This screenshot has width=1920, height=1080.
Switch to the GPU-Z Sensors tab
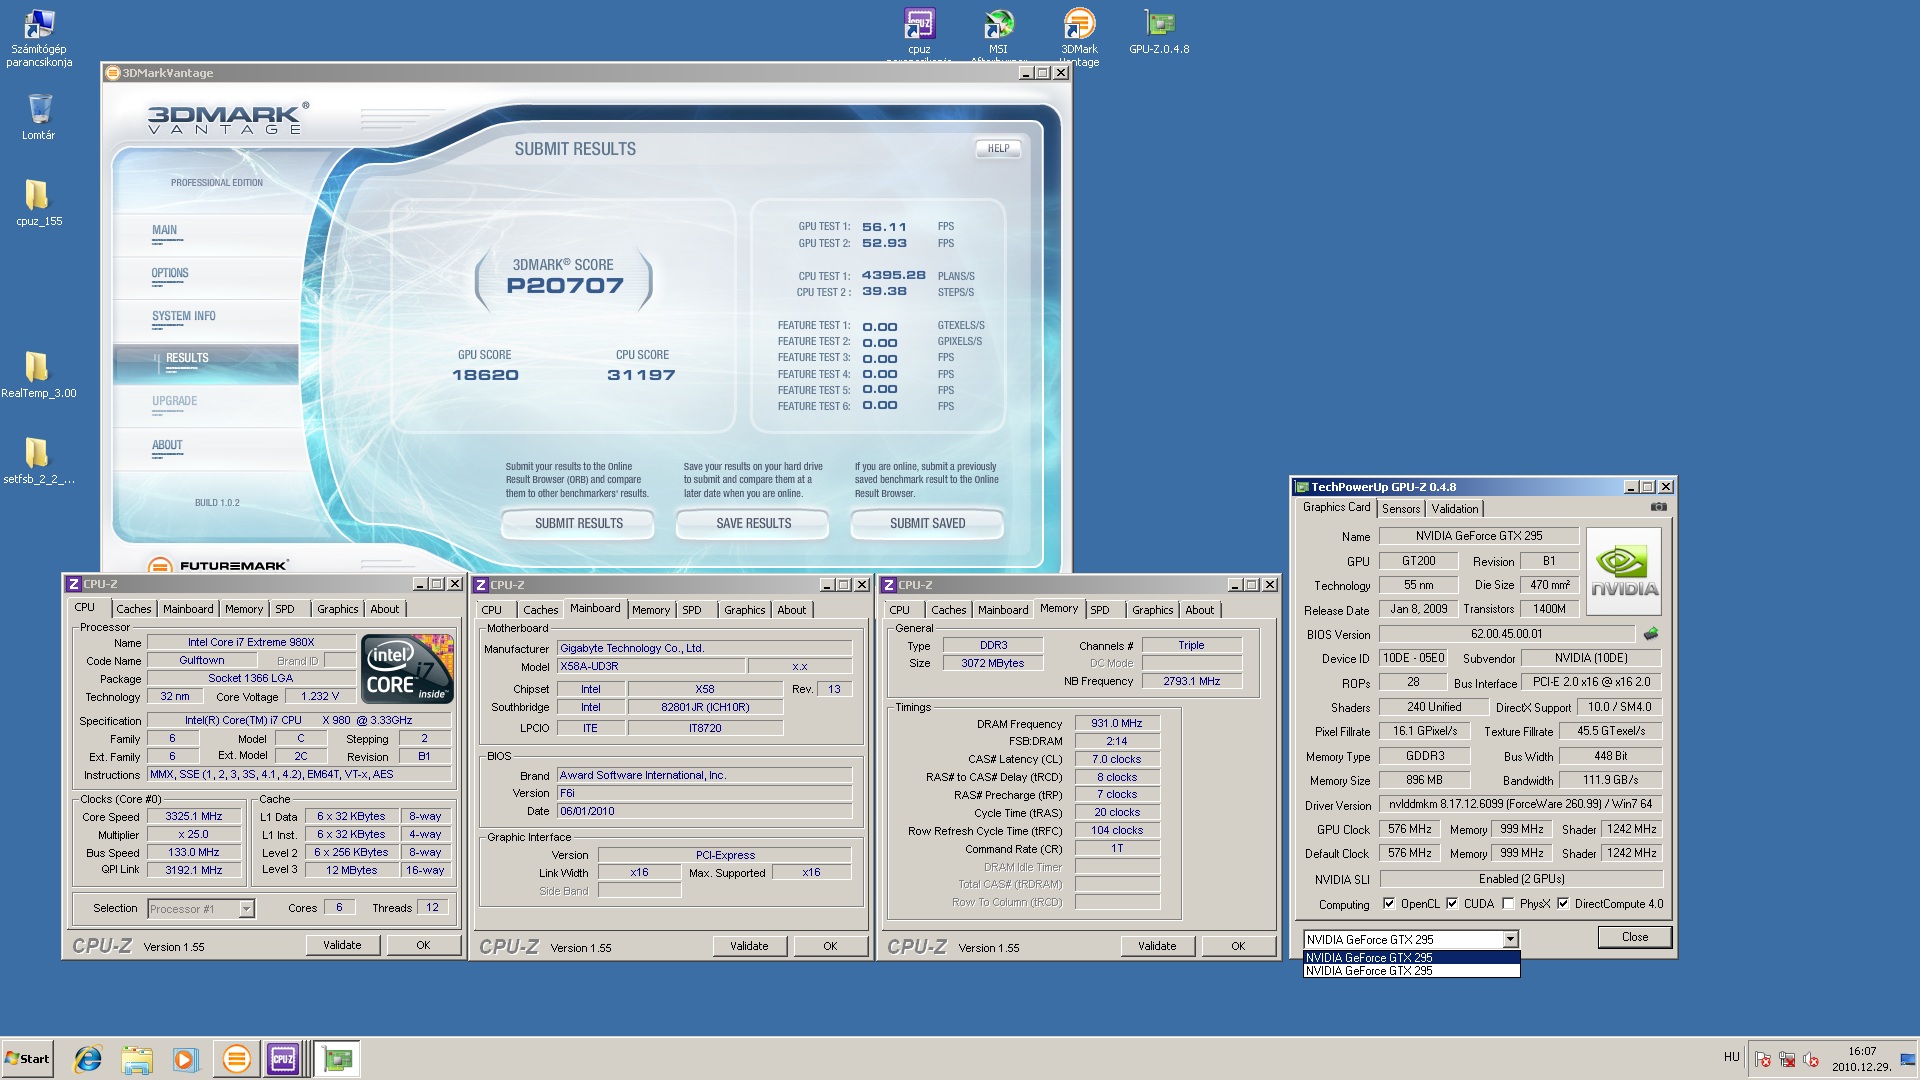click(x=1400, y=509)
